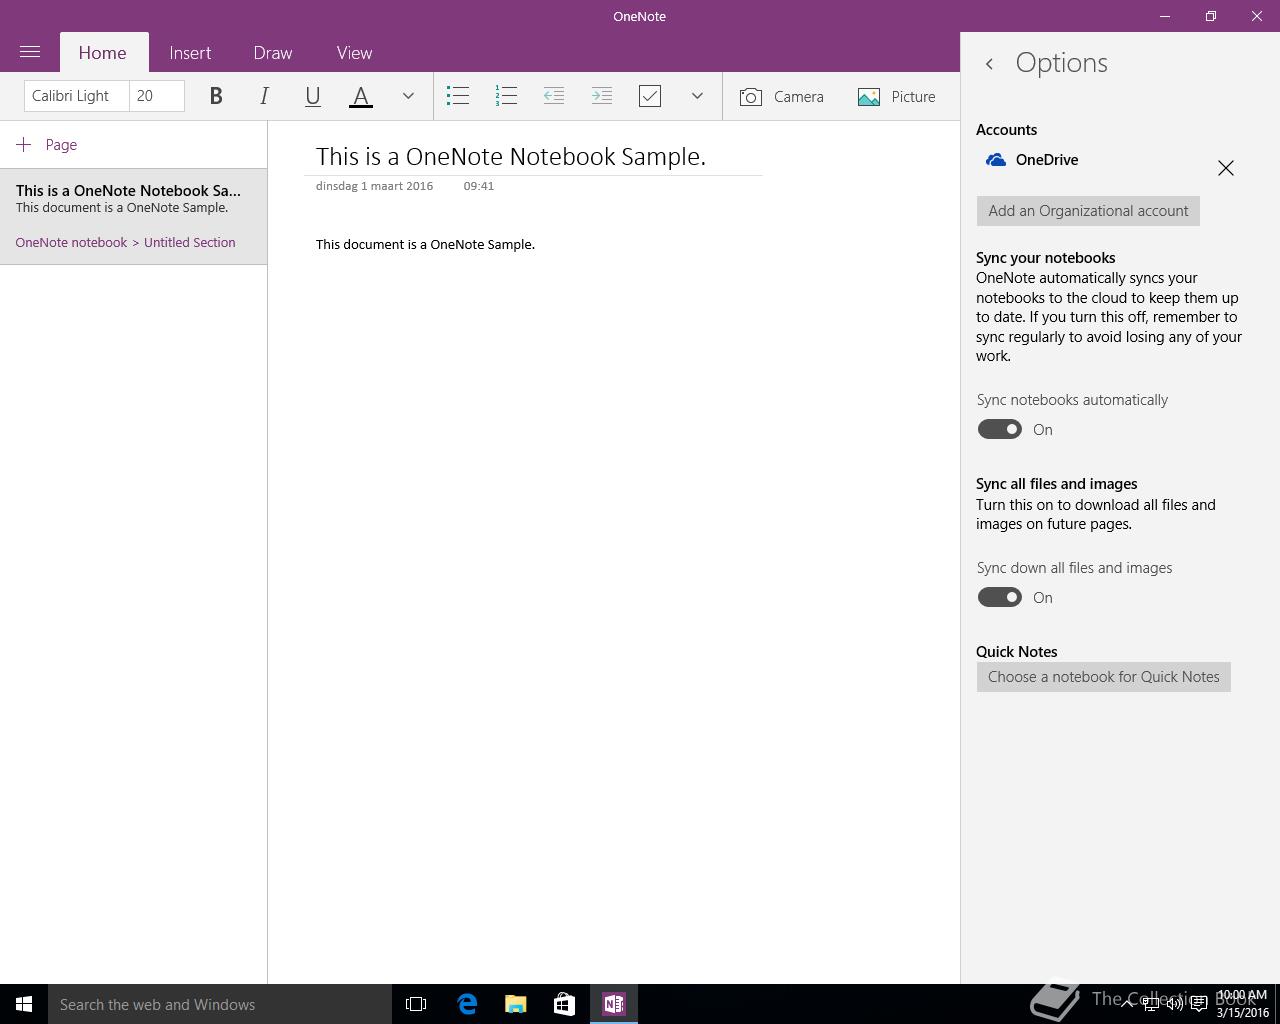Open the OneNote notebook breadcrumb link
The image size is (1280, 1024).
[71, 243]
